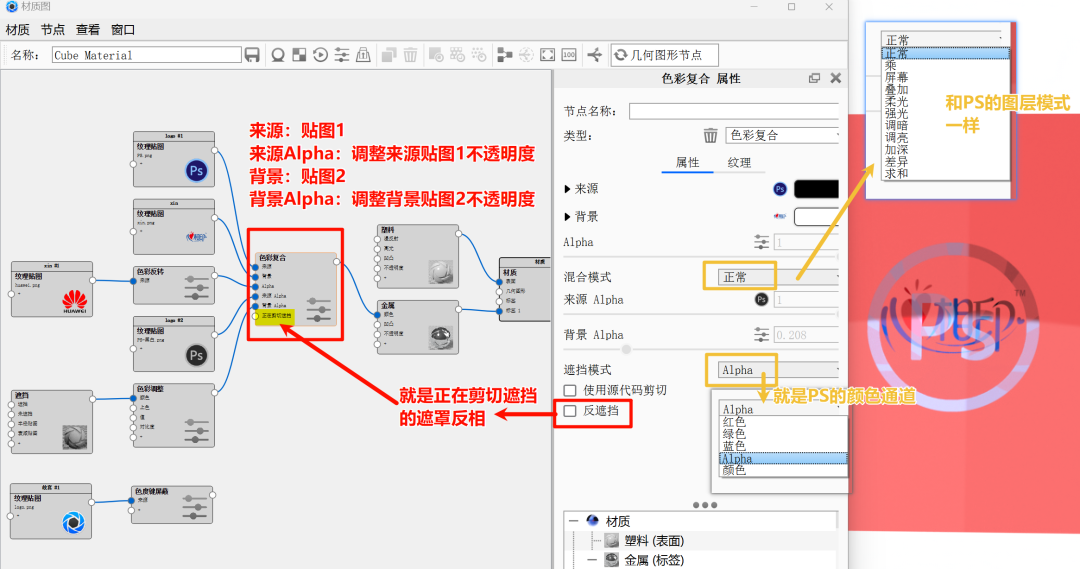Open the white 背景 color swatch
Image resolution: width=1080 pixels, height=569 pixels.
click(x=817, y=216)
